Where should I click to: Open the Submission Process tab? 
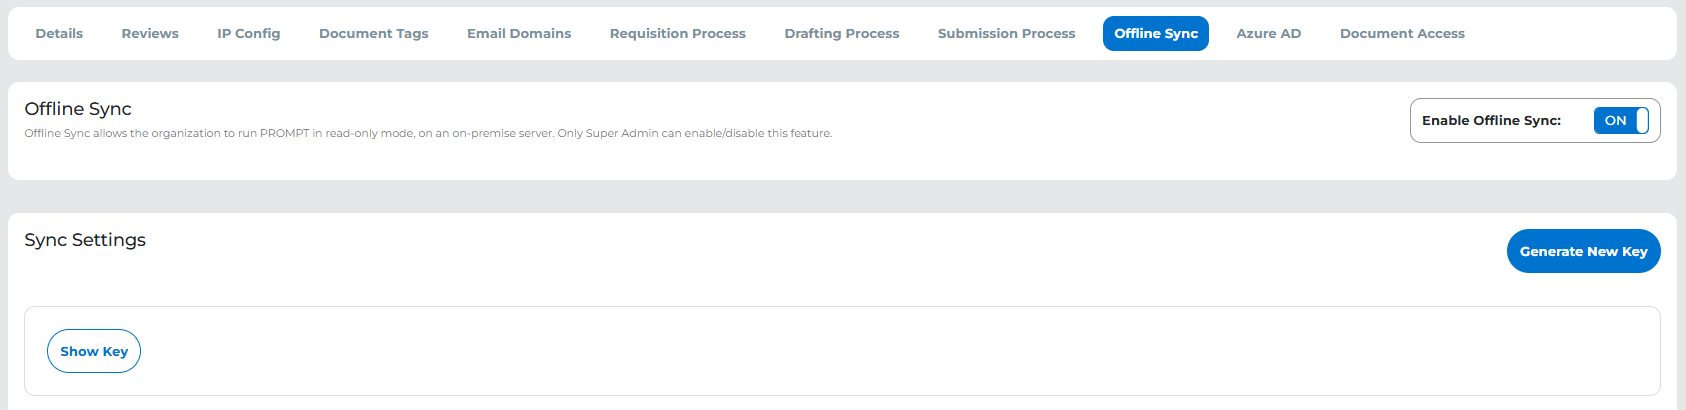click(x=1006, y=34)
